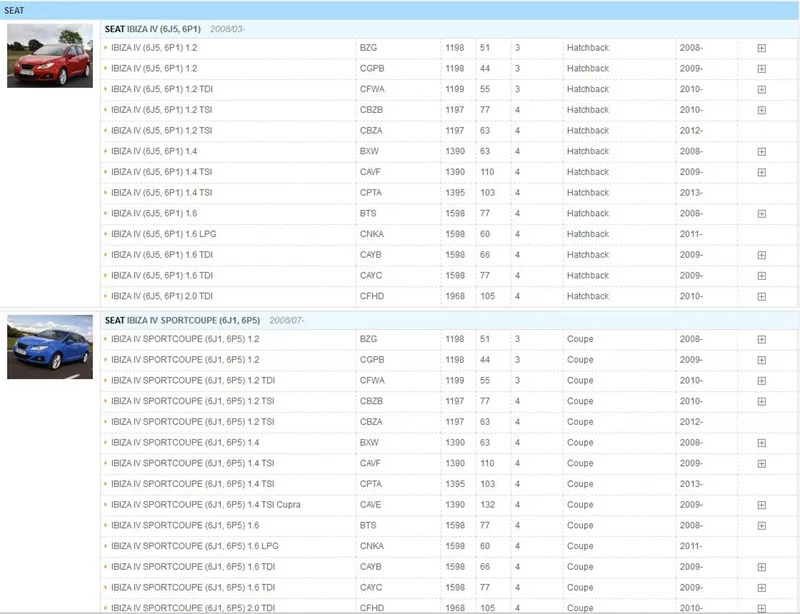Click date 2008/07- in Sportcoupe heading
This screenshot has height=614, width=800.
[x=287, y=321]
